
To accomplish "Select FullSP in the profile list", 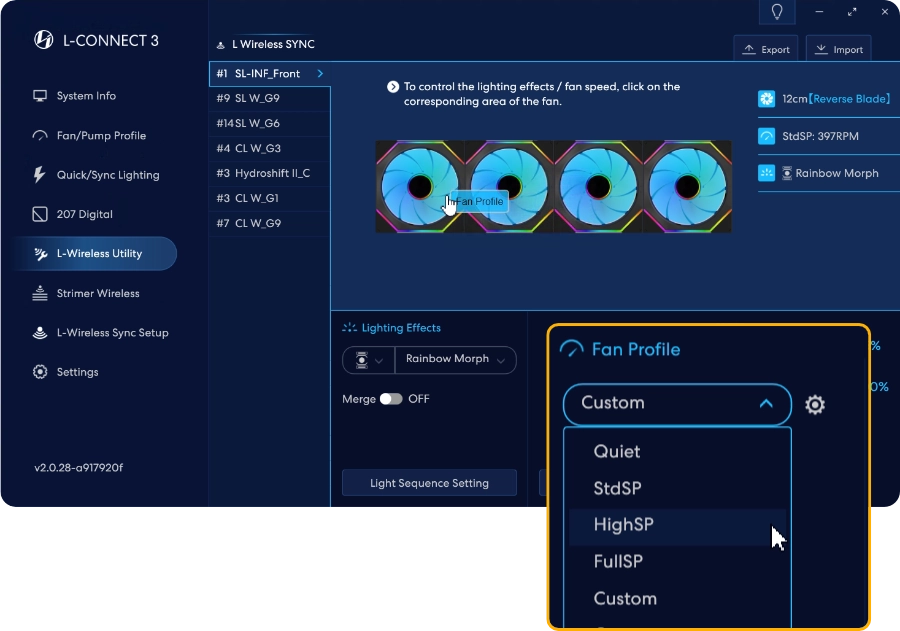I will pos(618,562).
